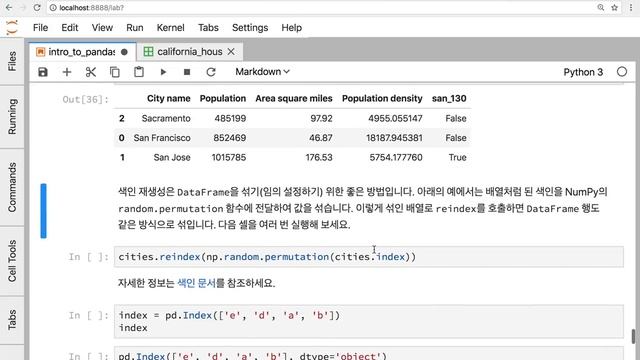Screen dimensions: 640x360
Task: Select the Korean markdown cell about reindex
Action: pos(362,208)
